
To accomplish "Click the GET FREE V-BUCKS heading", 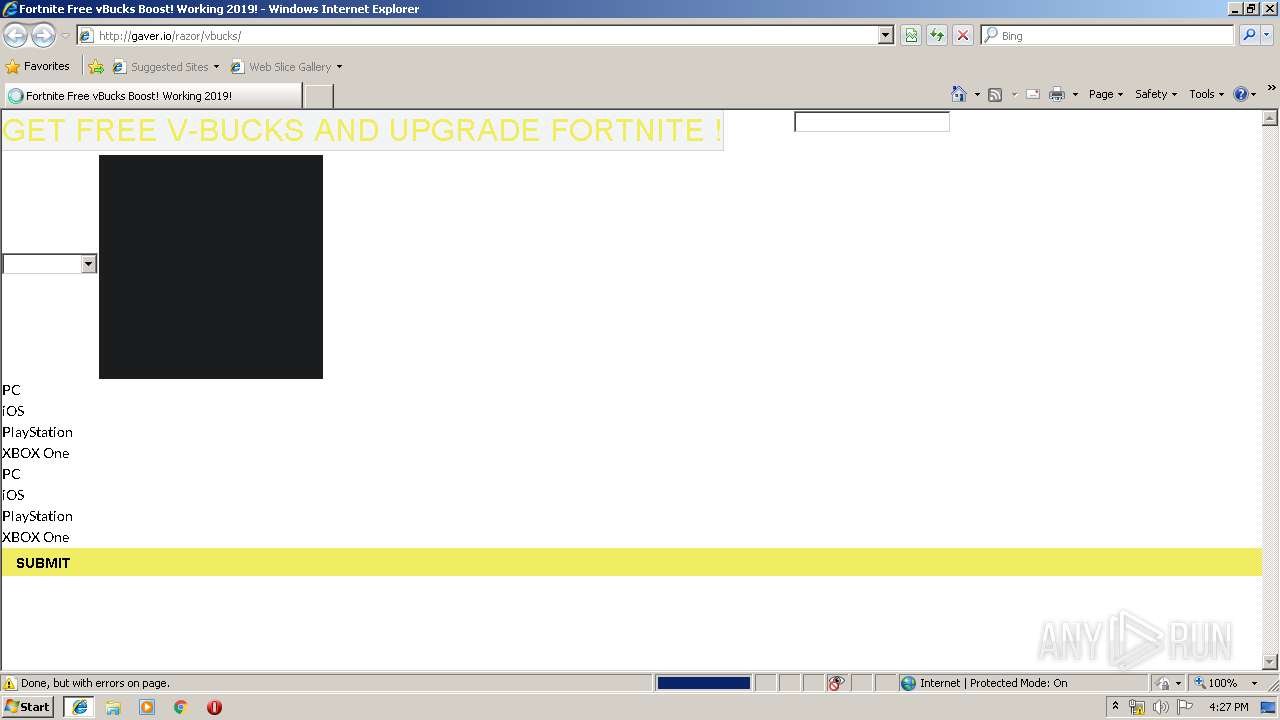I will [362, 130].
